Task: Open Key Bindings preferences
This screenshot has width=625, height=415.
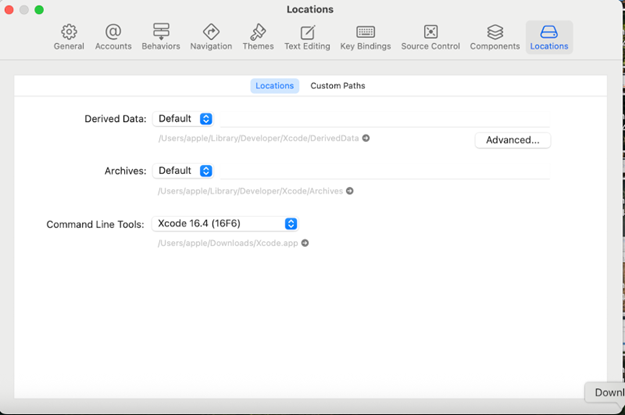Action: click(x=365, y=37)
